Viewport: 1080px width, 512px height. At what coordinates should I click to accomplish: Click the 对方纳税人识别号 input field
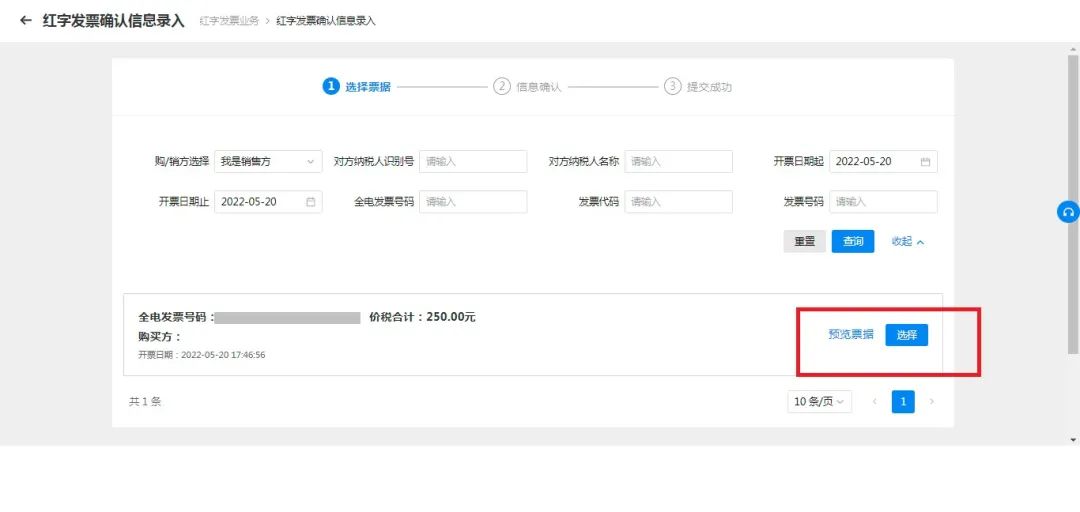coord(472,162)
